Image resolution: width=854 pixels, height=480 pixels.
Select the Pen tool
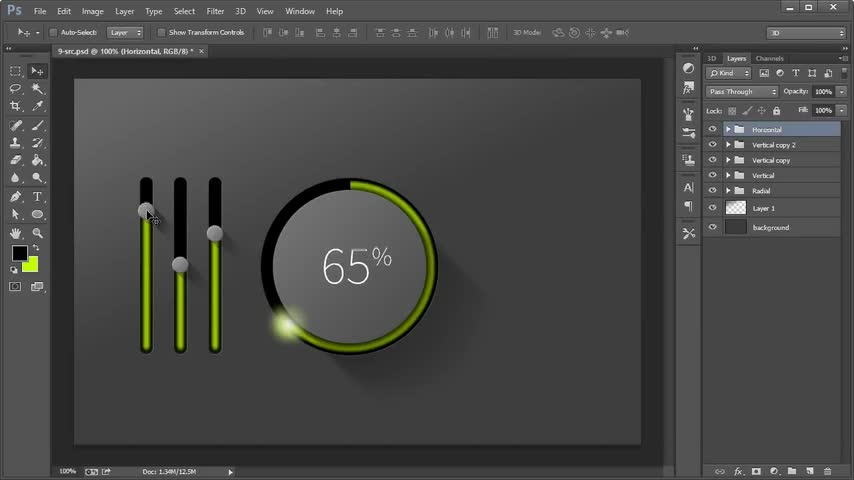tap(15, 197)
